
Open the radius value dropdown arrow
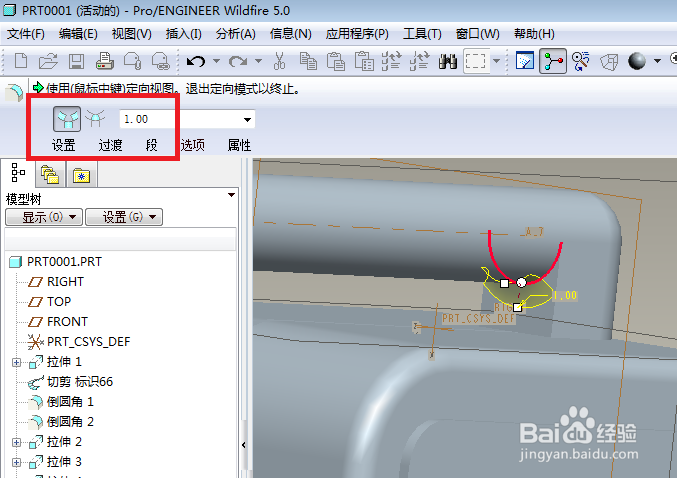247,119
